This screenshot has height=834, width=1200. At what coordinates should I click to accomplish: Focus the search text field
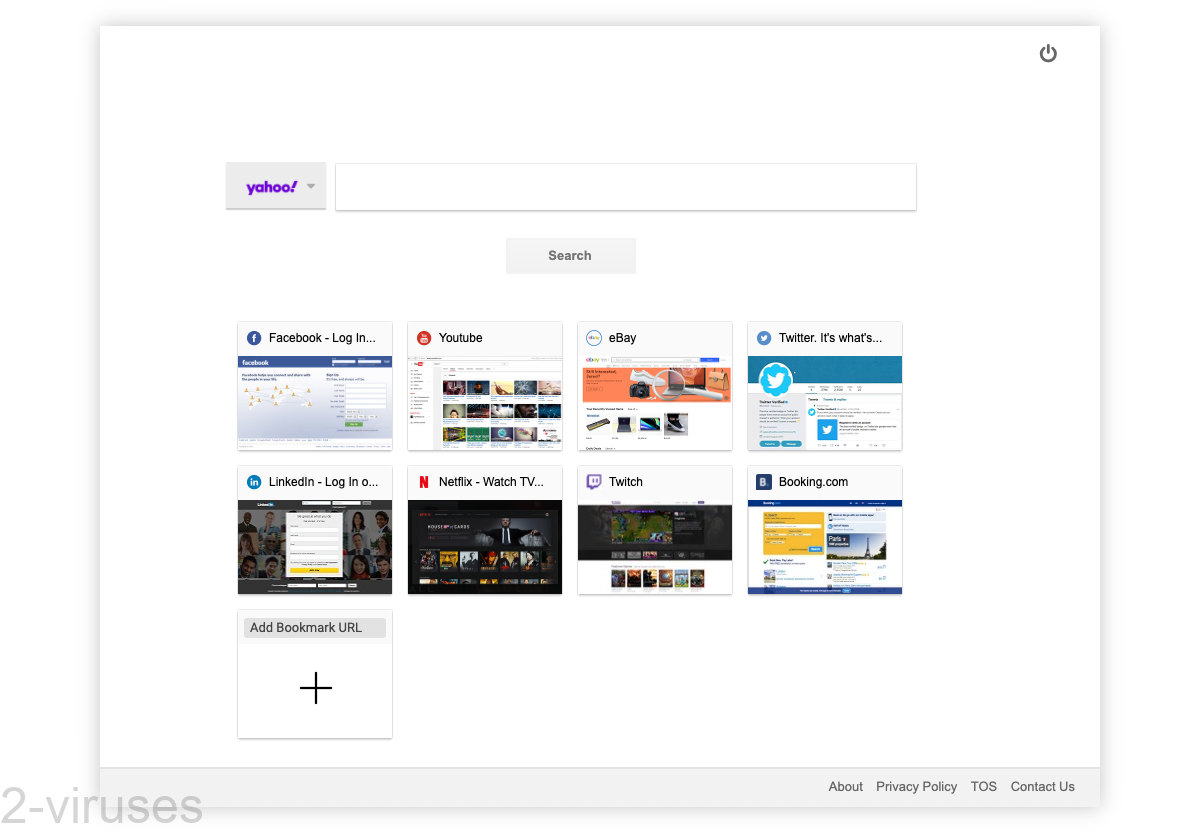click(625, 187)
